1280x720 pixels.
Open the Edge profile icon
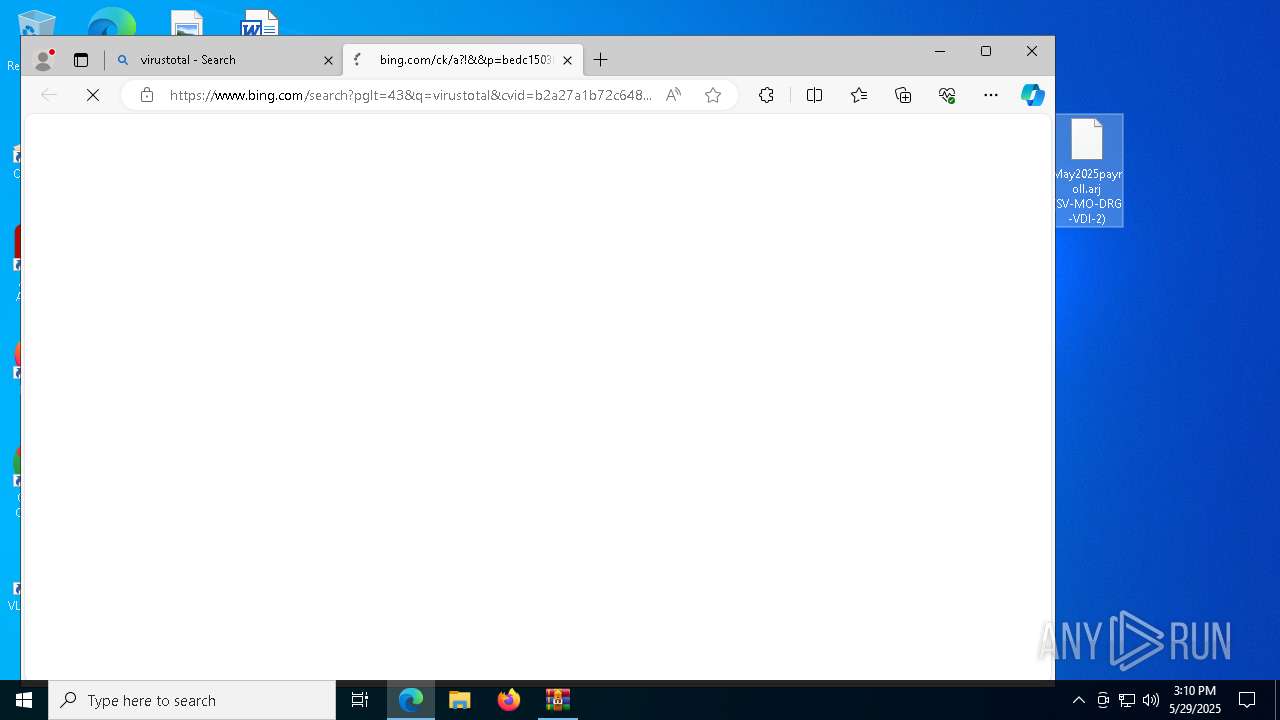(x=43, y=60)
